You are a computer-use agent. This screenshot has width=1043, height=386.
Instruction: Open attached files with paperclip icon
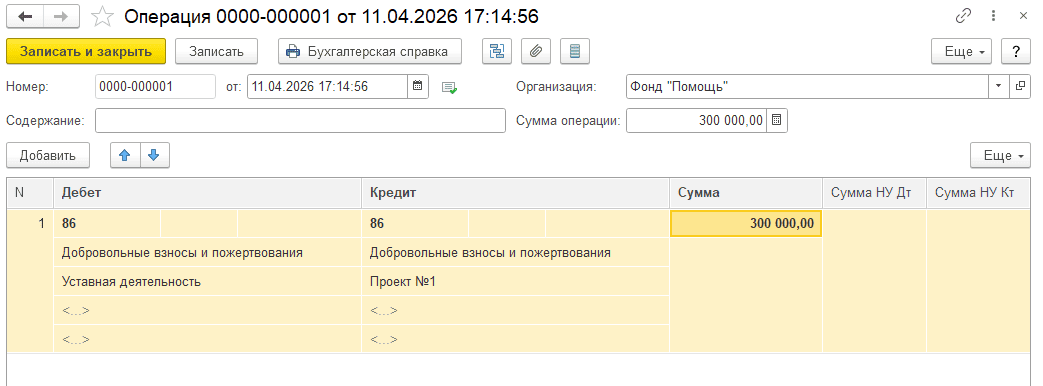pos(535,51)
